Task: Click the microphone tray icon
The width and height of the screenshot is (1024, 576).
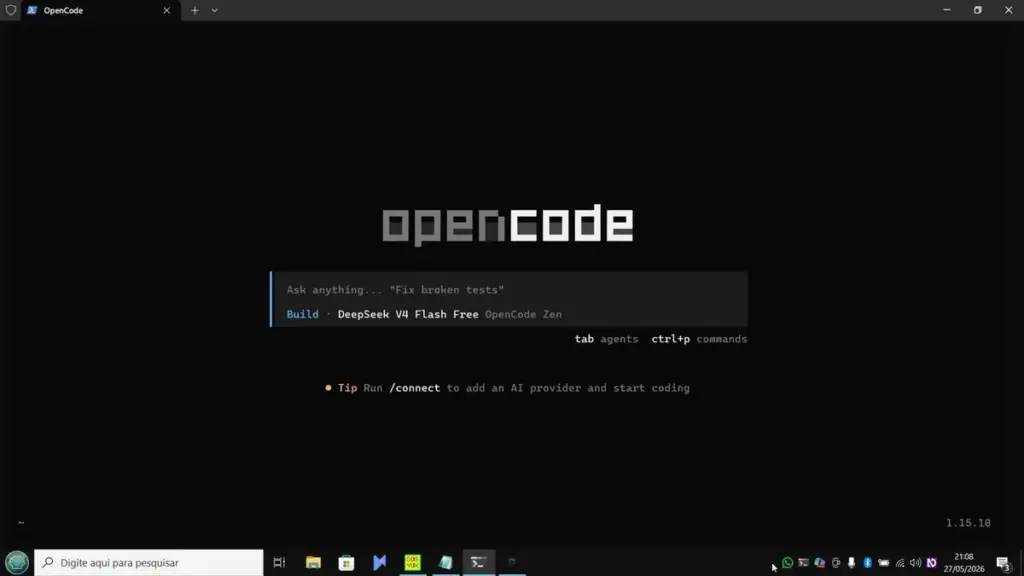Action: (852, 562)
